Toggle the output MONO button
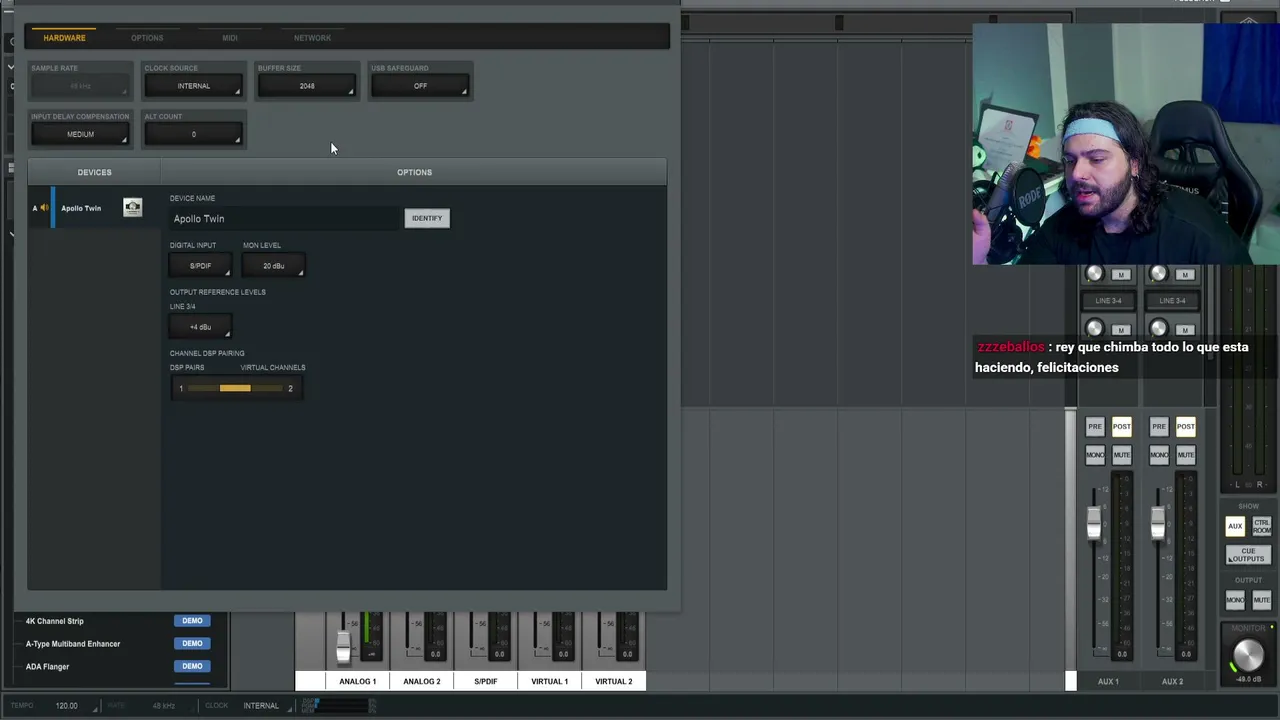Image resolution: width=1280 pixels, height=720 pixels. click(x=1235, y=600)
